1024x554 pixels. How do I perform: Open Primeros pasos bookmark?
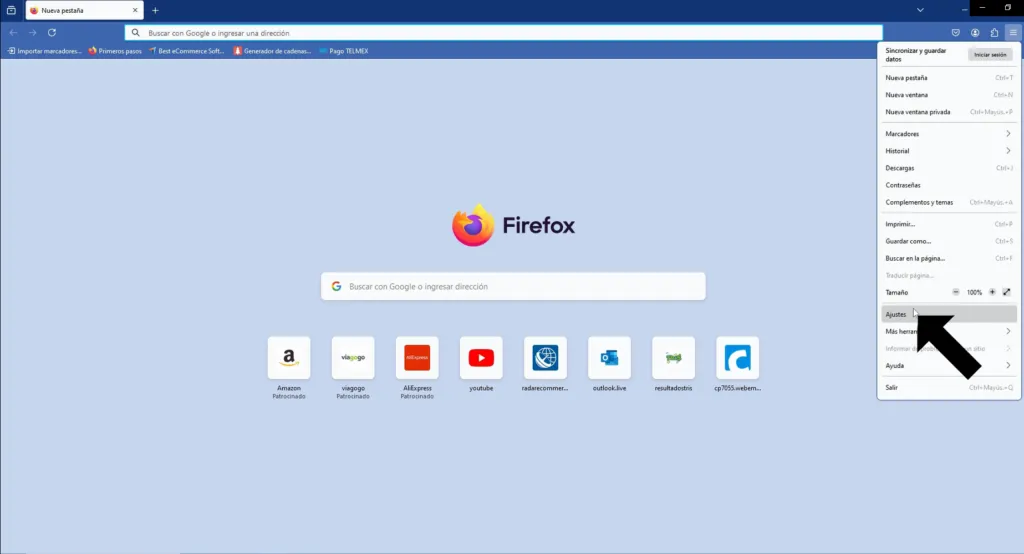pos(115,51)
